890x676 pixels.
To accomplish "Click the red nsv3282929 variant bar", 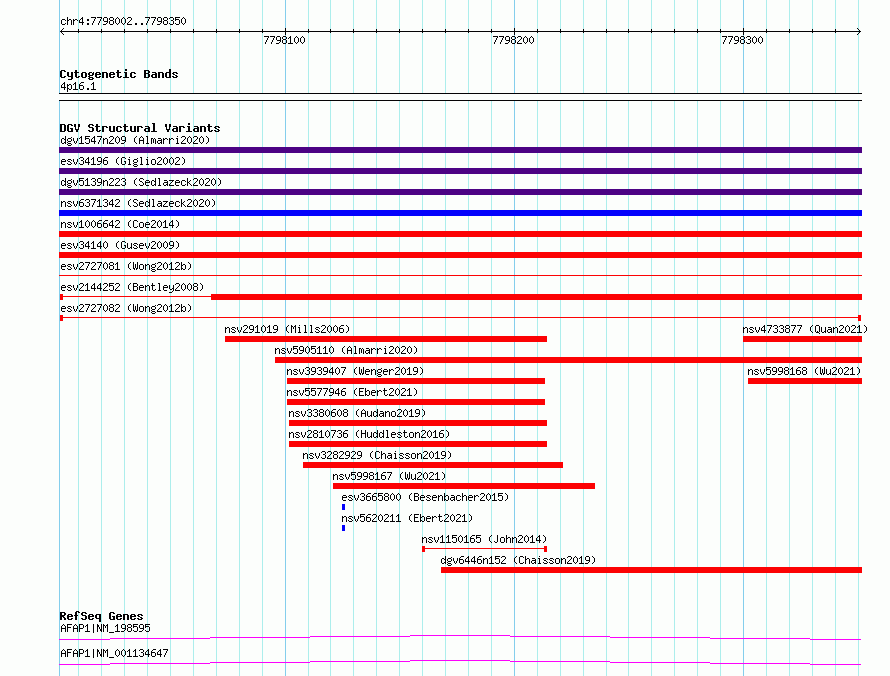I will point(433,465).
